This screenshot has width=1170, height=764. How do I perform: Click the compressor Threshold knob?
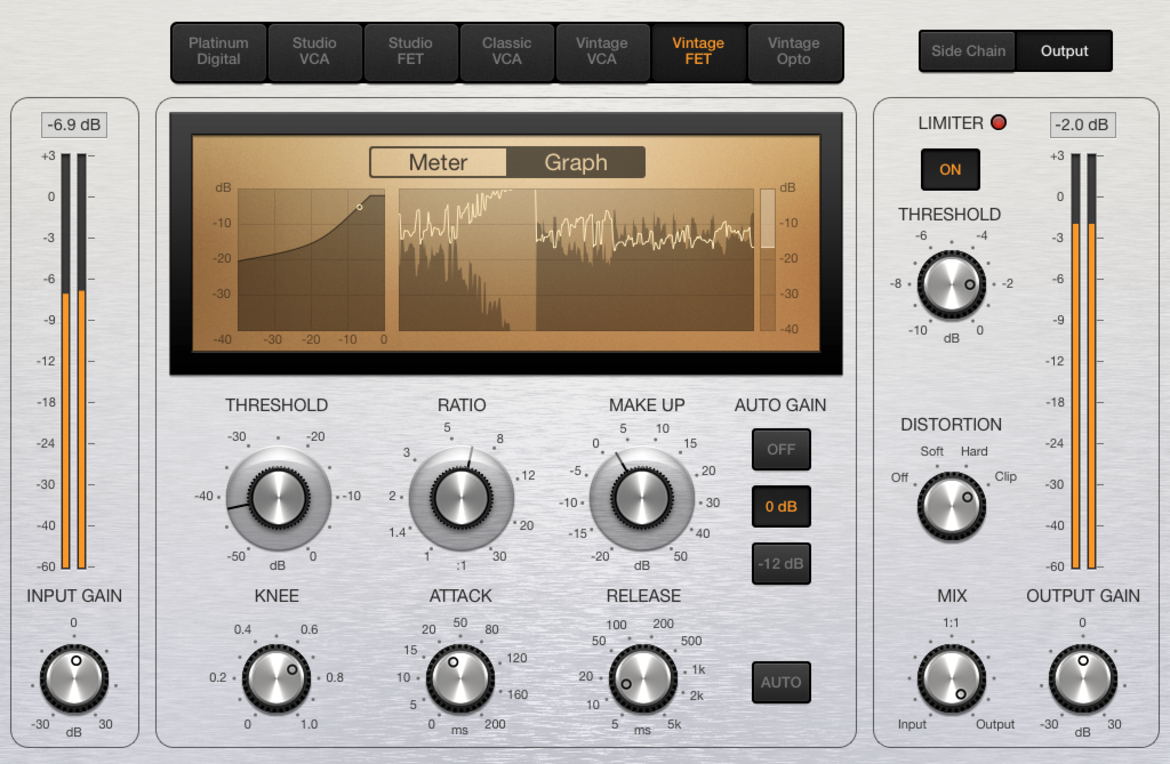[278, 498]
